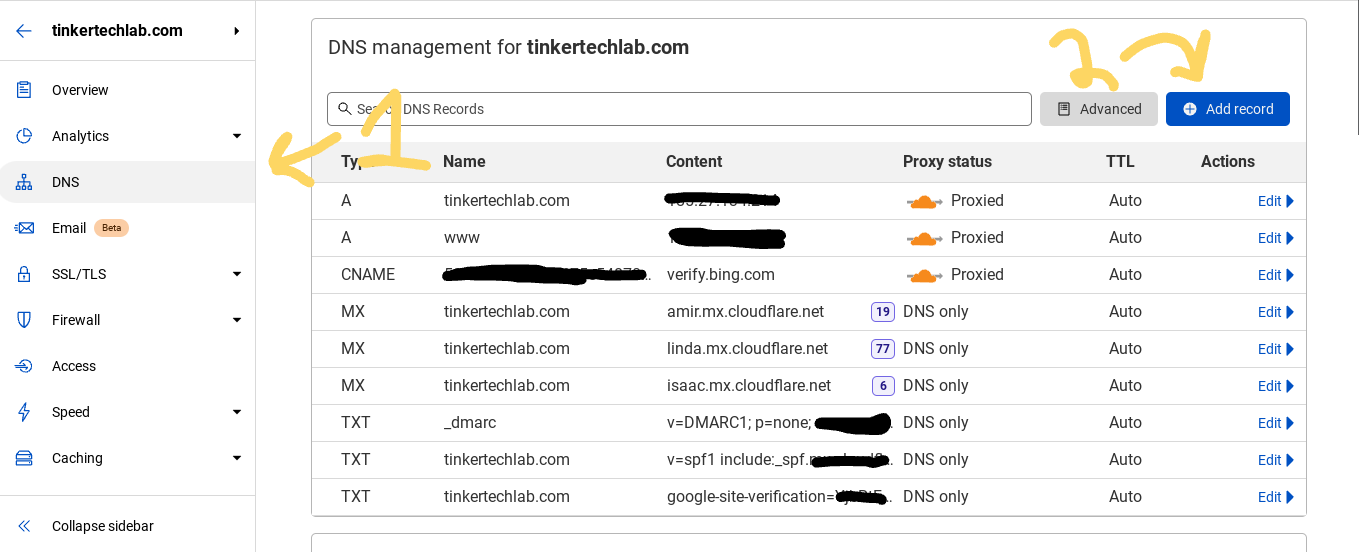Open the tinkertechlab.com domain switcher arrow

click(x=237, y=31)
